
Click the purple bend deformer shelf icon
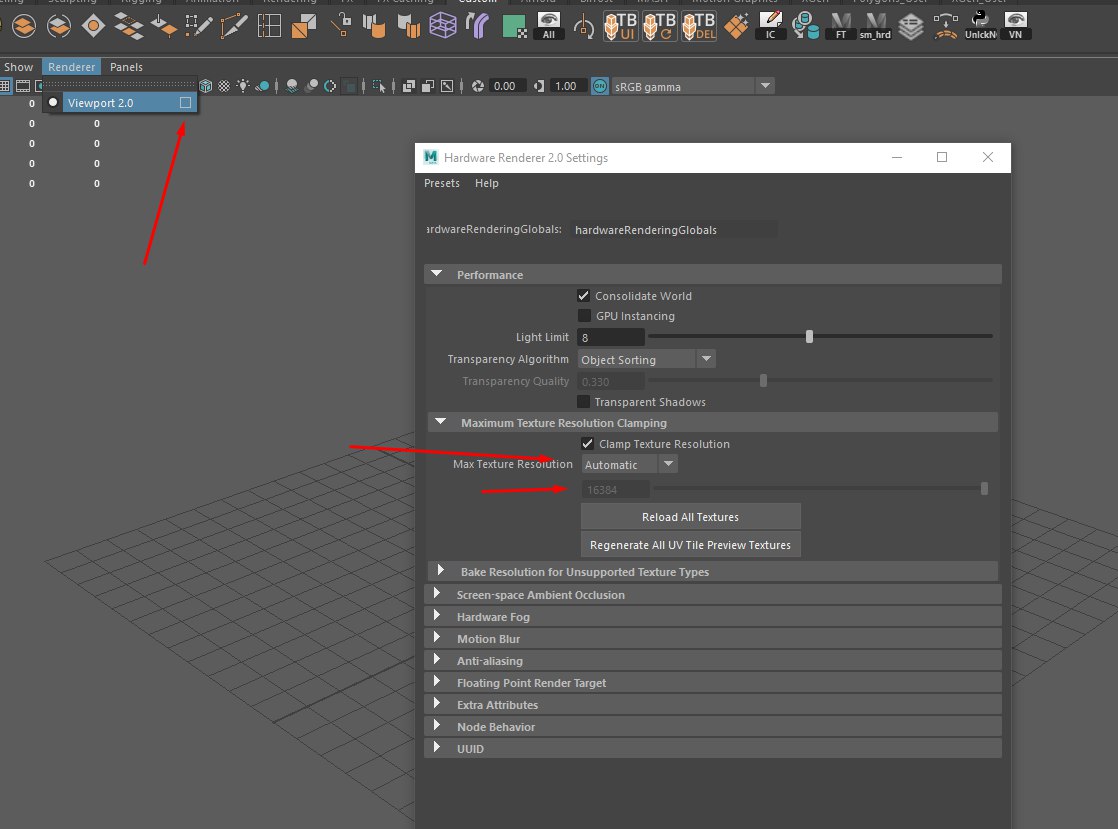(x=478, y=26)
